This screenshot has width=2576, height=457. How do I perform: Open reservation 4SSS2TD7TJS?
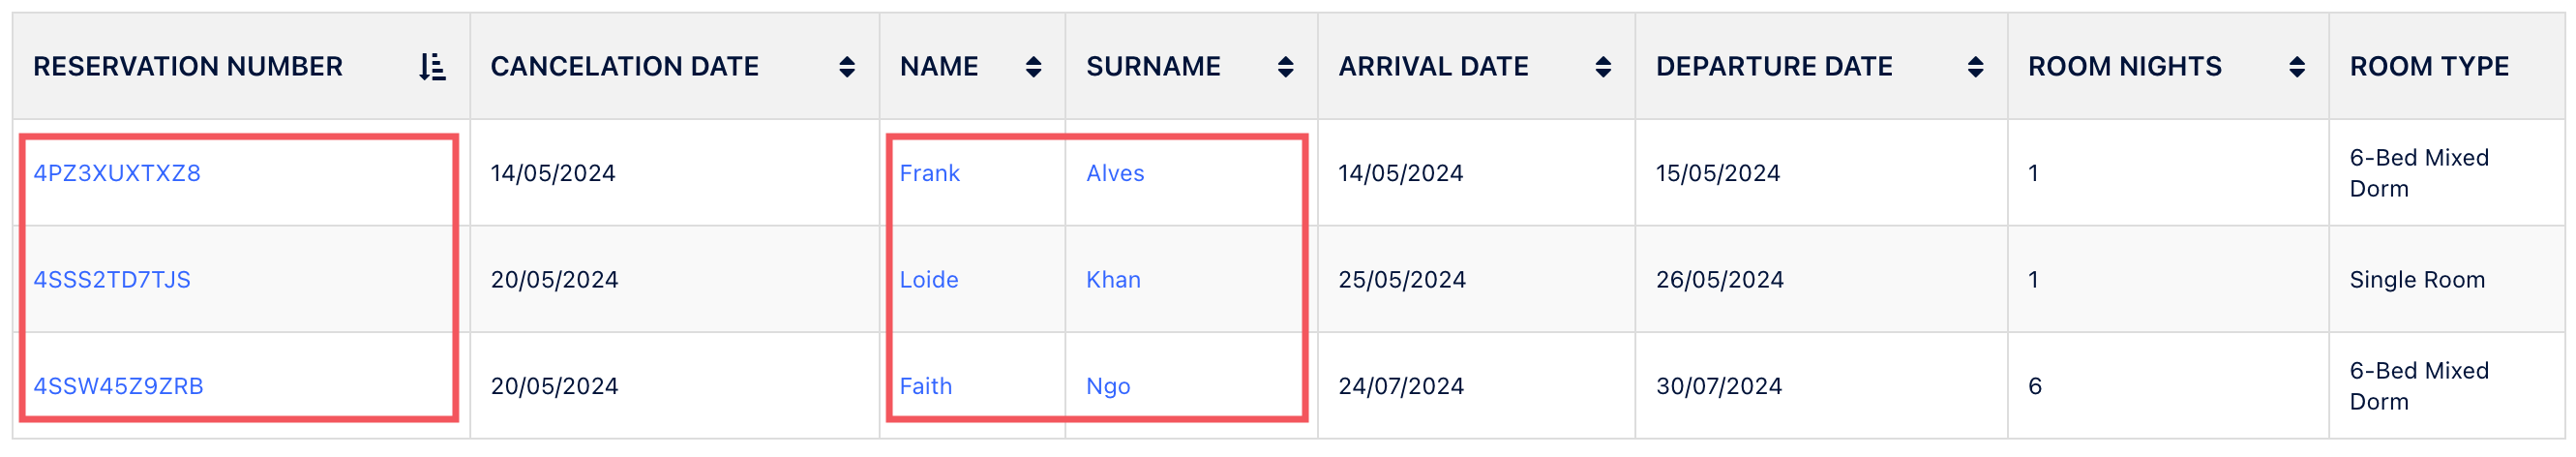click(x=112, y=280)
